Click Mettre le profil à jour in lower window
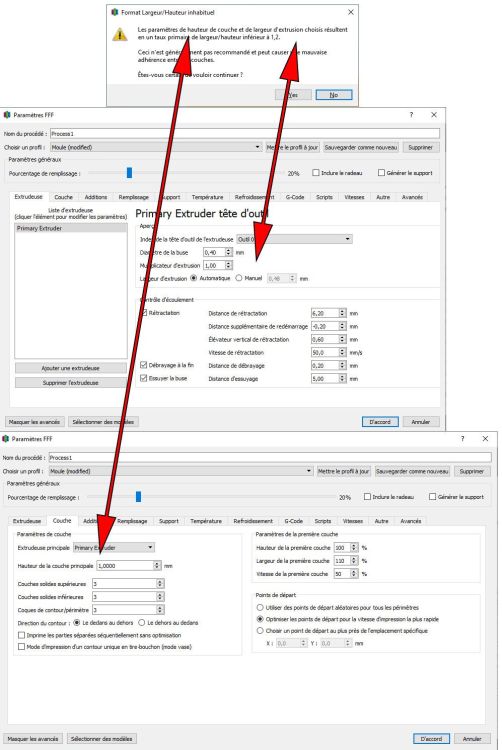Screen dimensions: 502x750 coord(343,471)
